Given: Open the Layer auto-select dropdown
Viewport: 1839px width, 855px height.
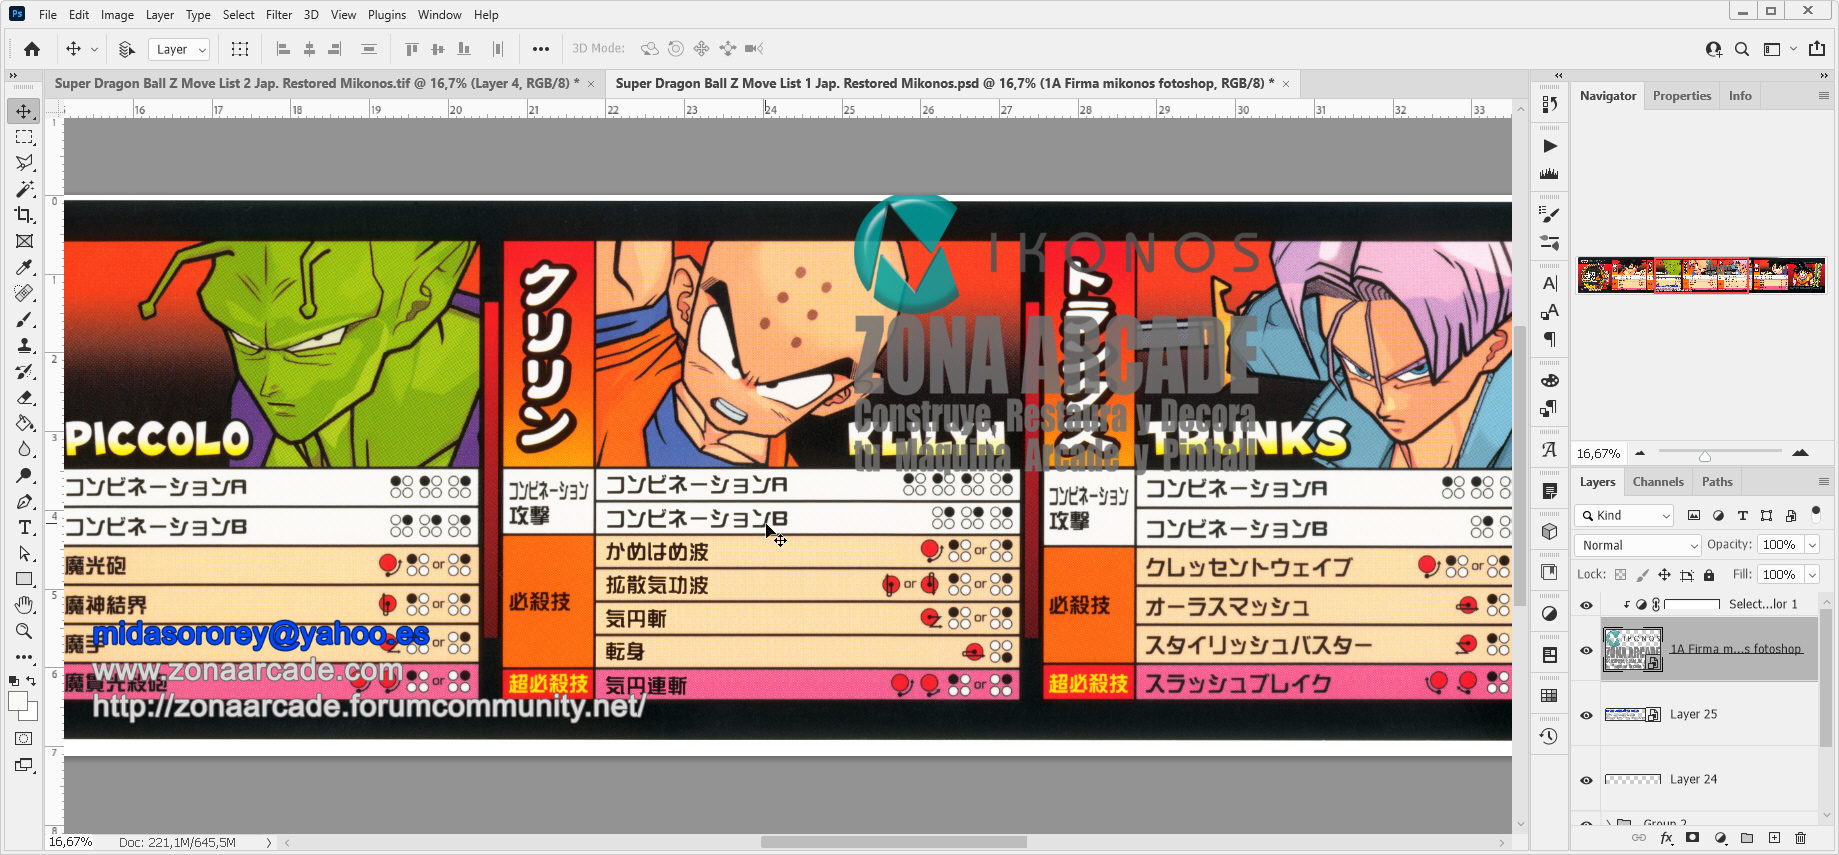Looking at the screenshot, I should coord(179,49).
